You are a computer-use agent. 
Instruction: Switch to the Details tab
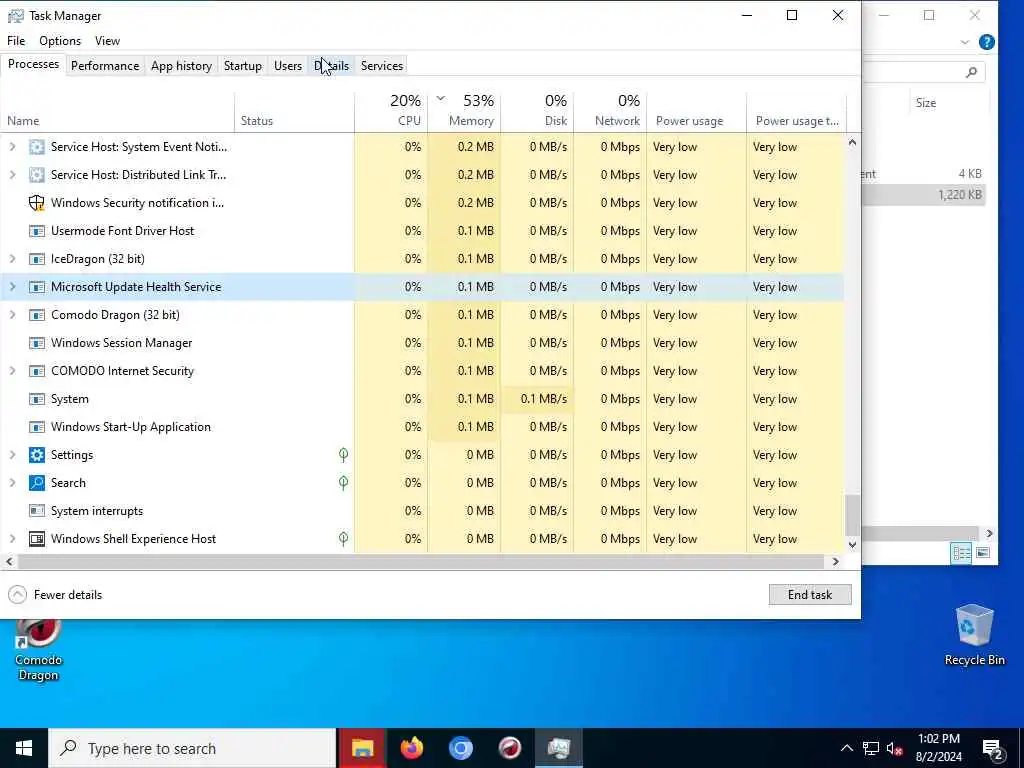pyautogui.click(x=332, y=66)
